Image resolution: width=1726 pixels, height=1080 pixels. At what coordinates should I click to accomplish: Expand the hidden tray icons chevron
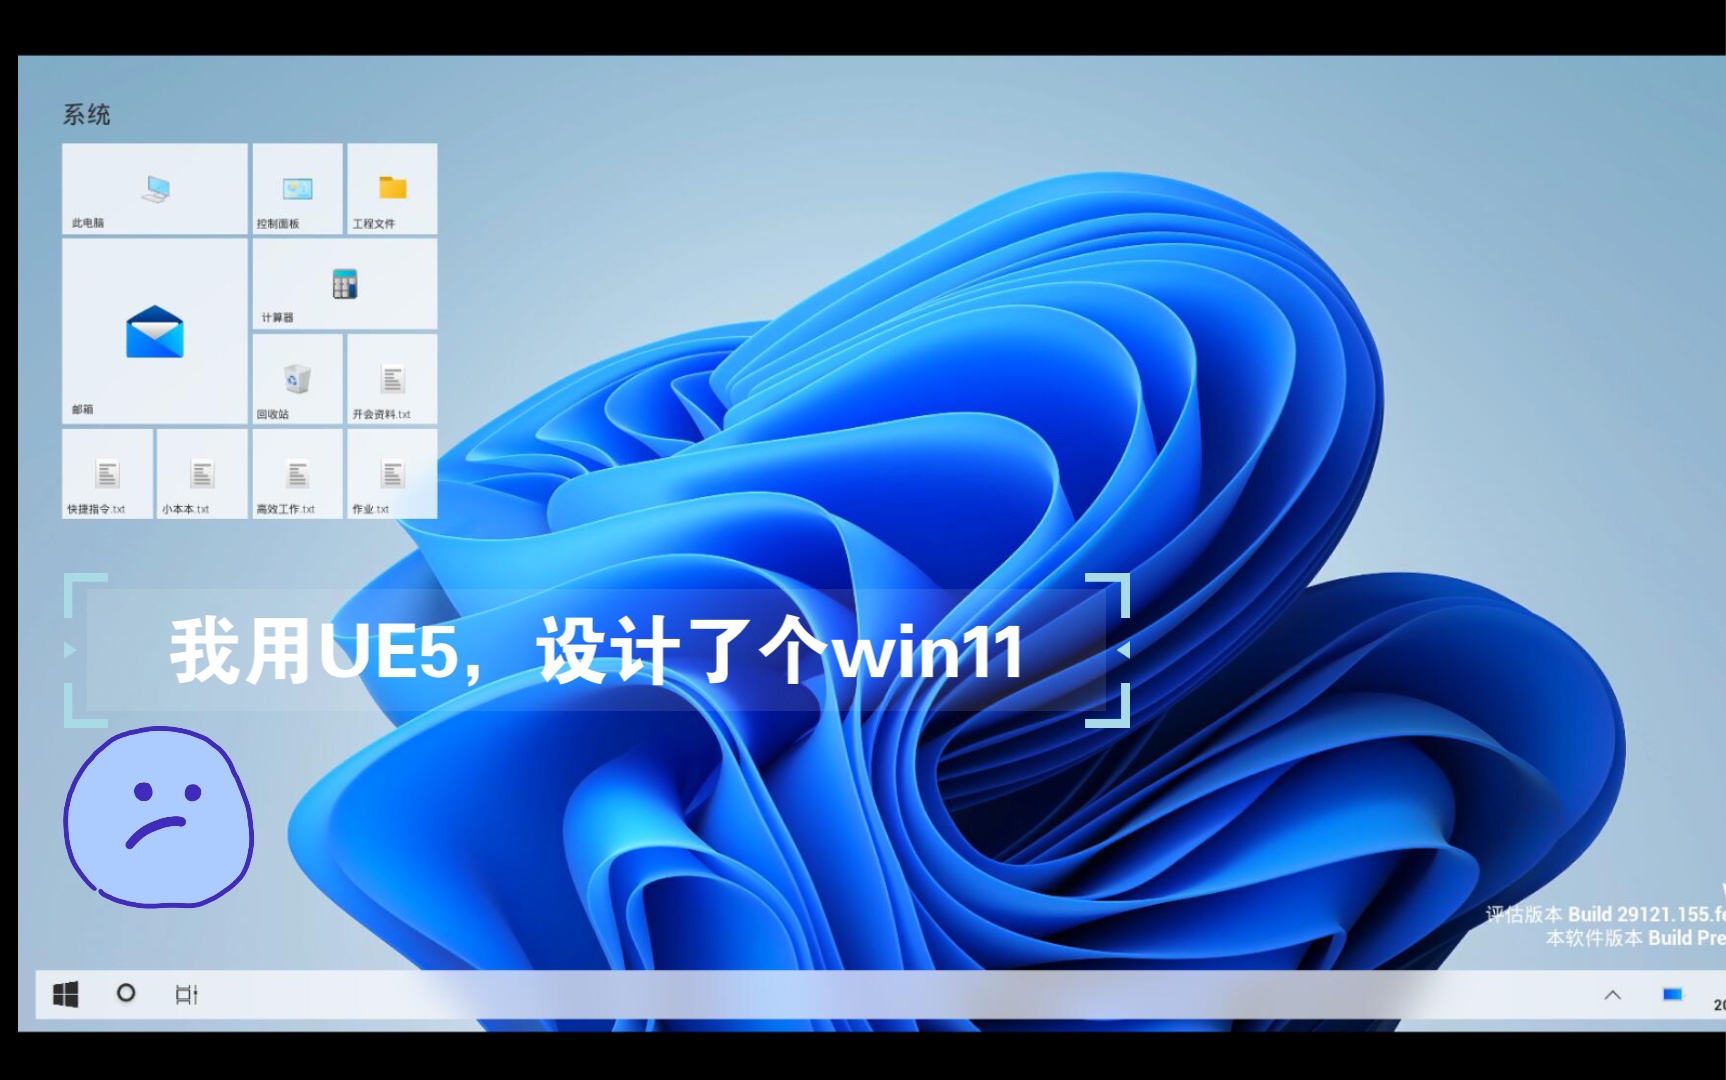[x=1612, y=994]
